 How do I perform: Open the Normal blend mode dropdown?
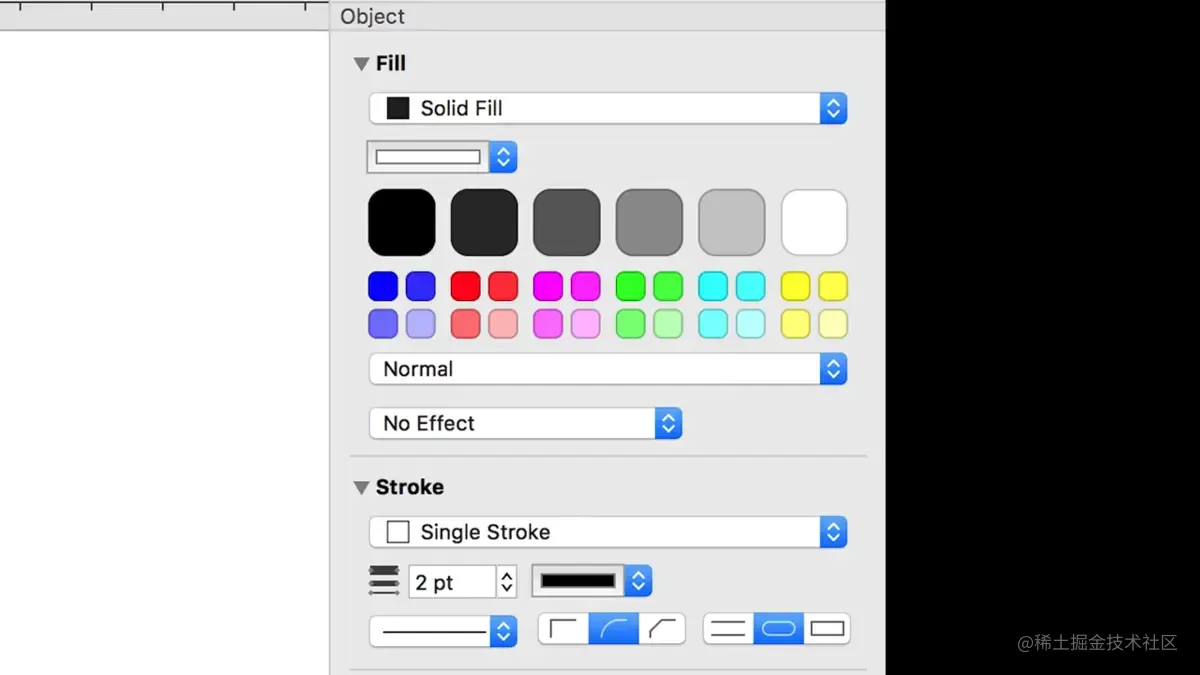[608, 369]
